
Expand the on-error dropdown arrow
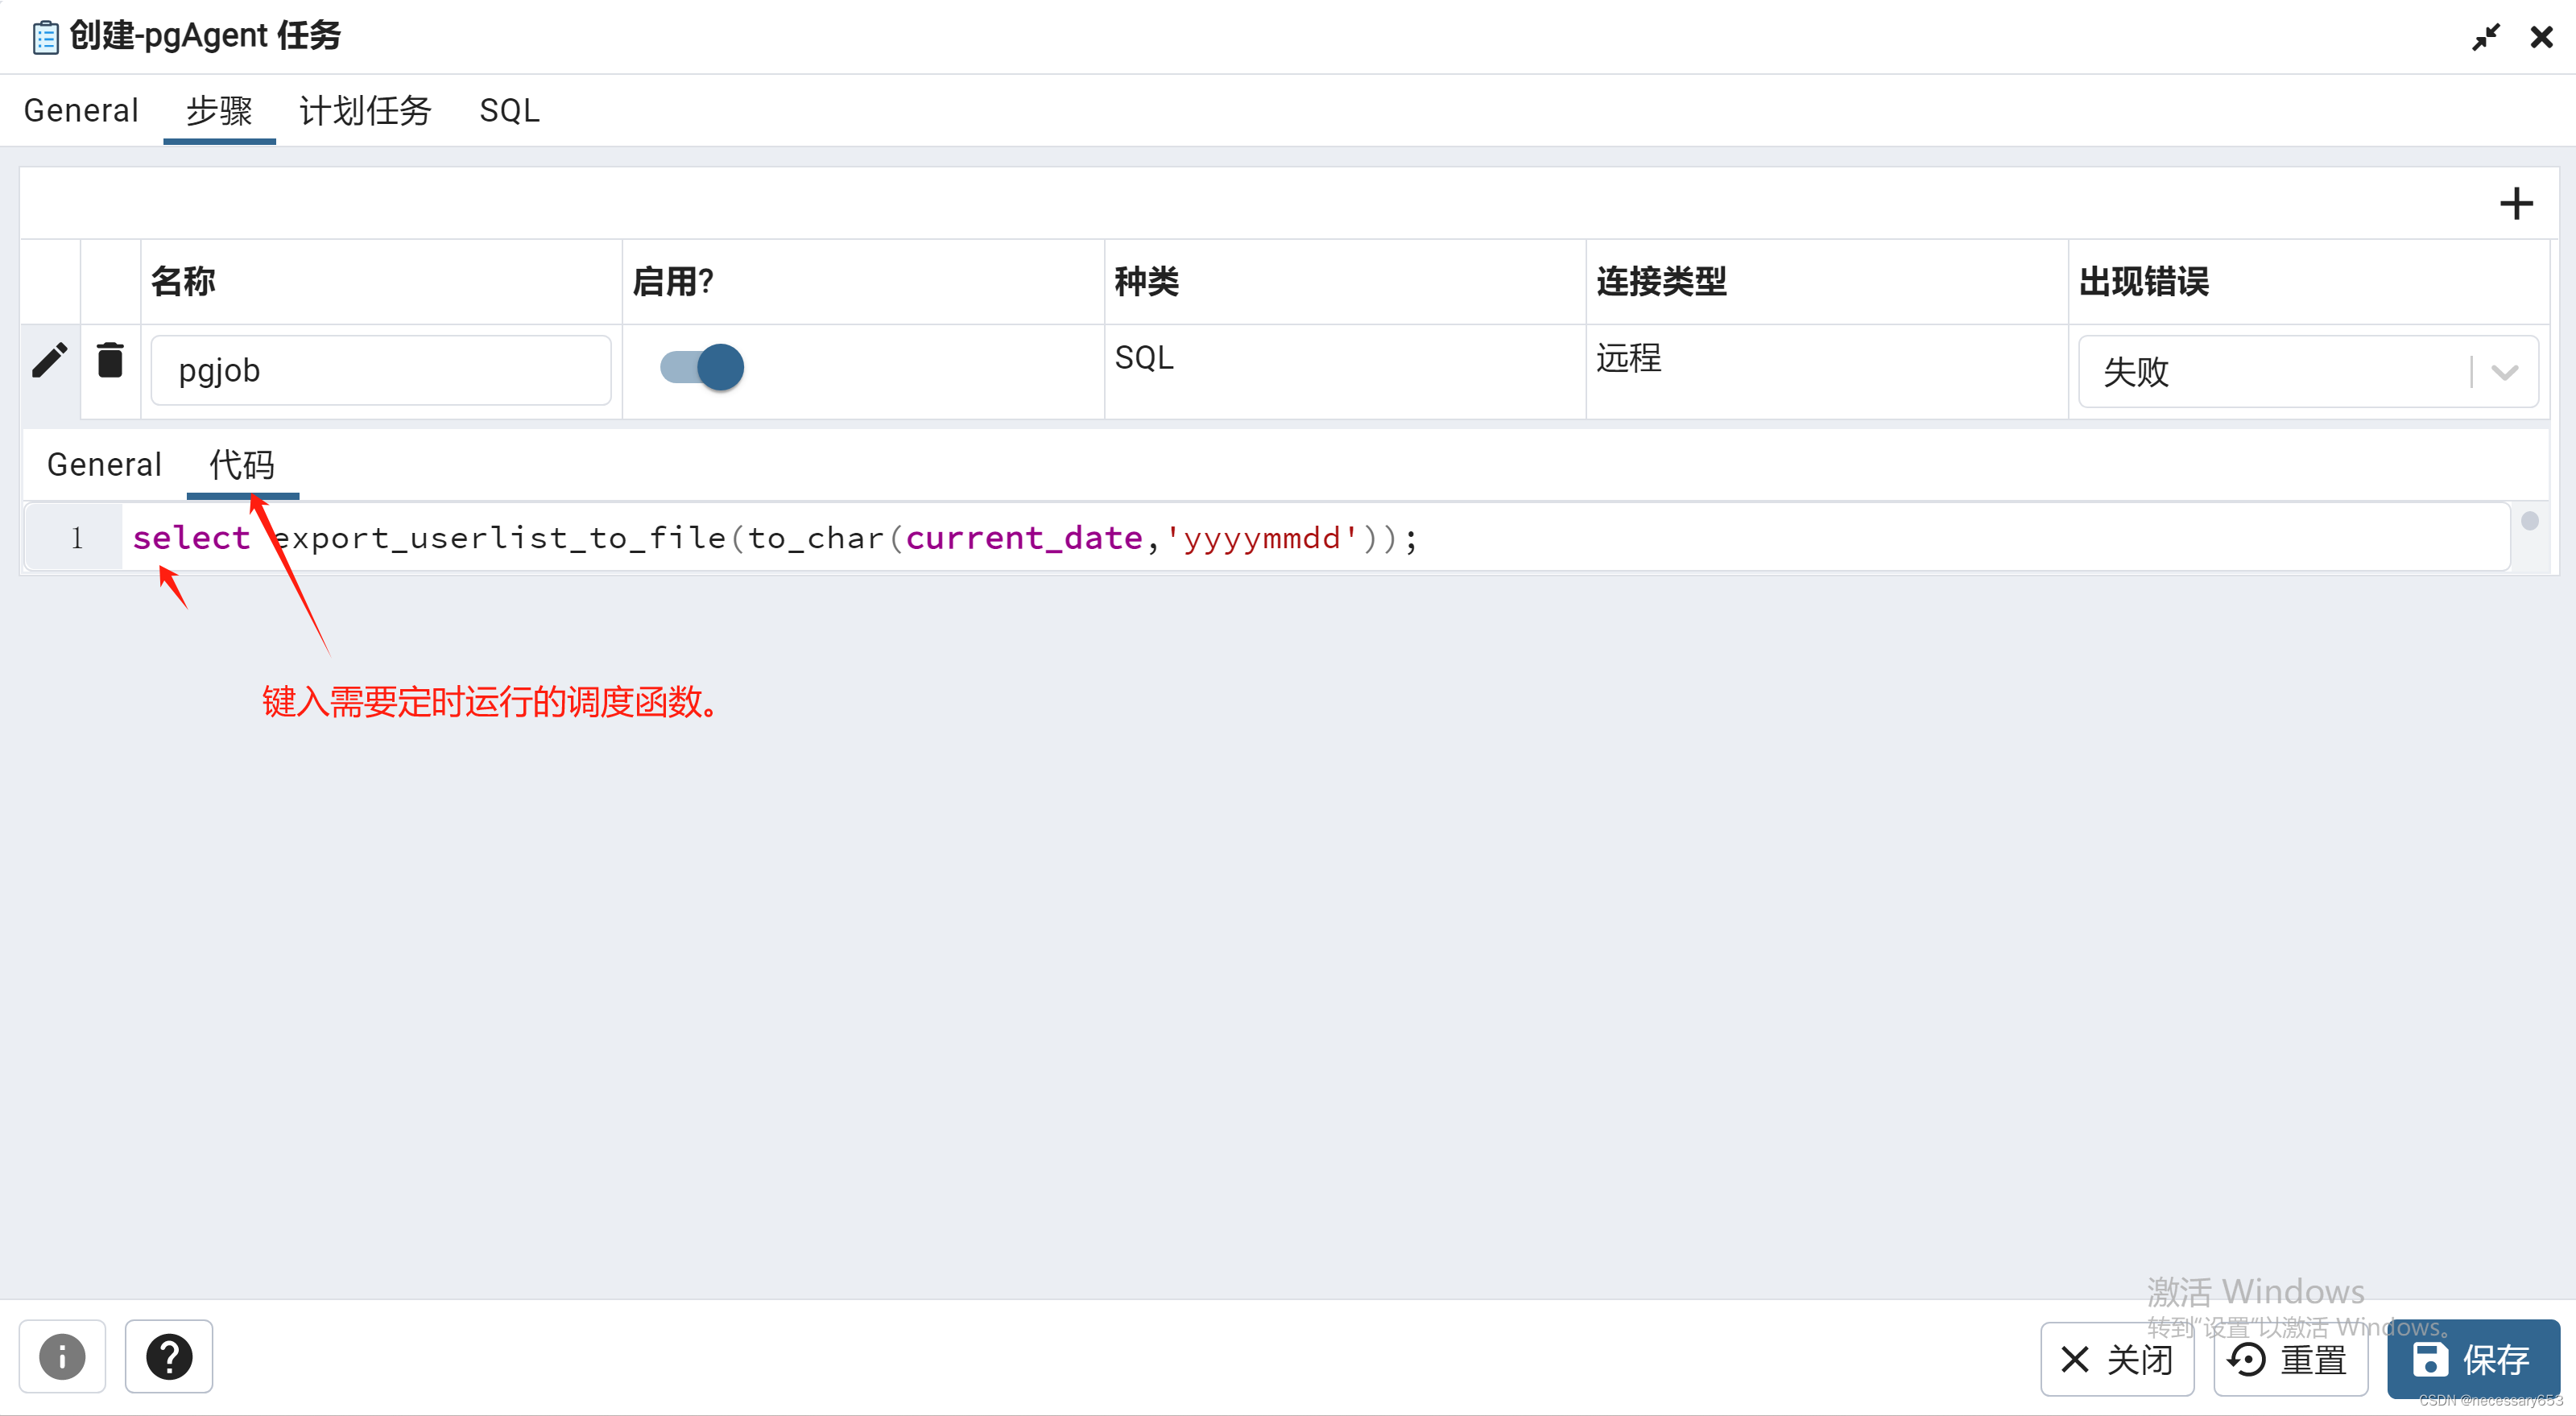click(2505, 372)
